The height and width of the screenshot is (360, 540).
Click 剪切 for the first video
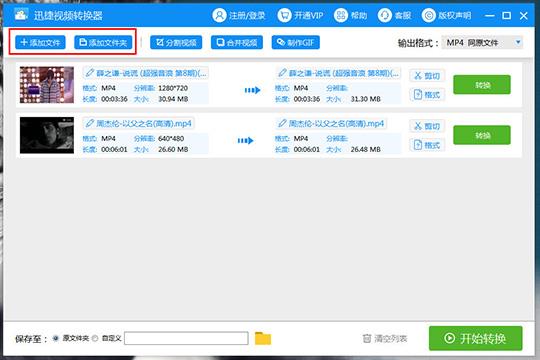click(427, 75)
